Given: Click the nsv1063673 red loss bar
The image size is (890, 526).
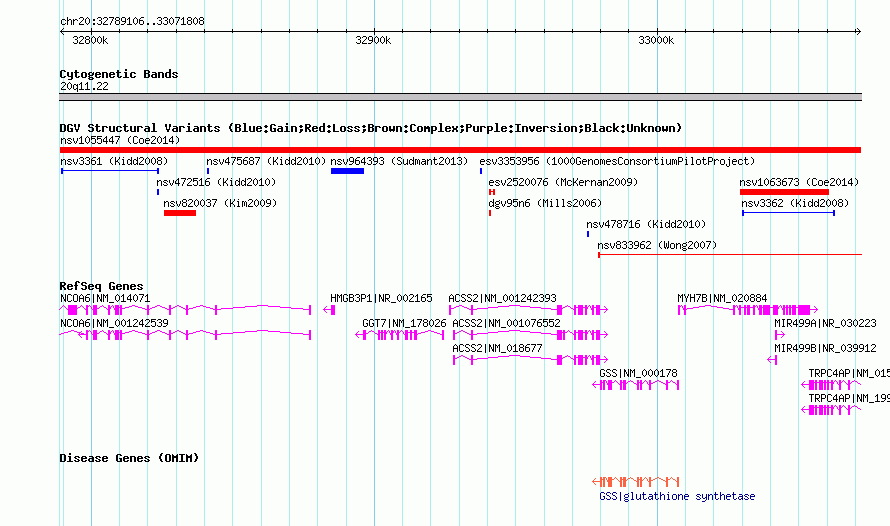Looking at the screenshot, I should (x=784, y=192).
